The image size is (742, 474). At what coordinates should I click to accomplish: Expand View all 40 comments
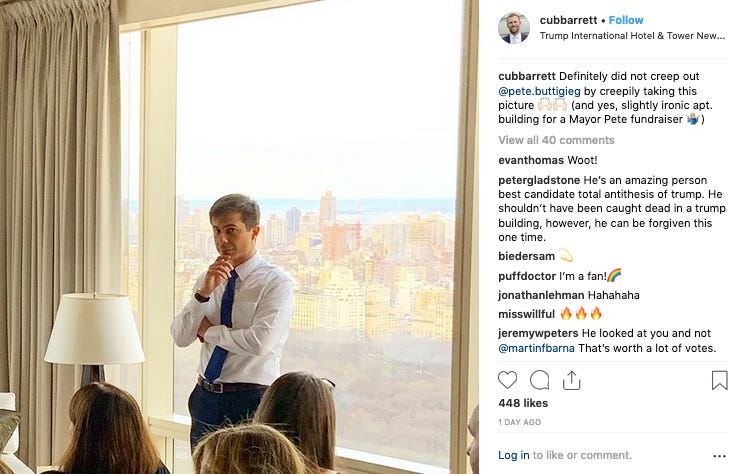pyautogui.click(x=556, y=140)
